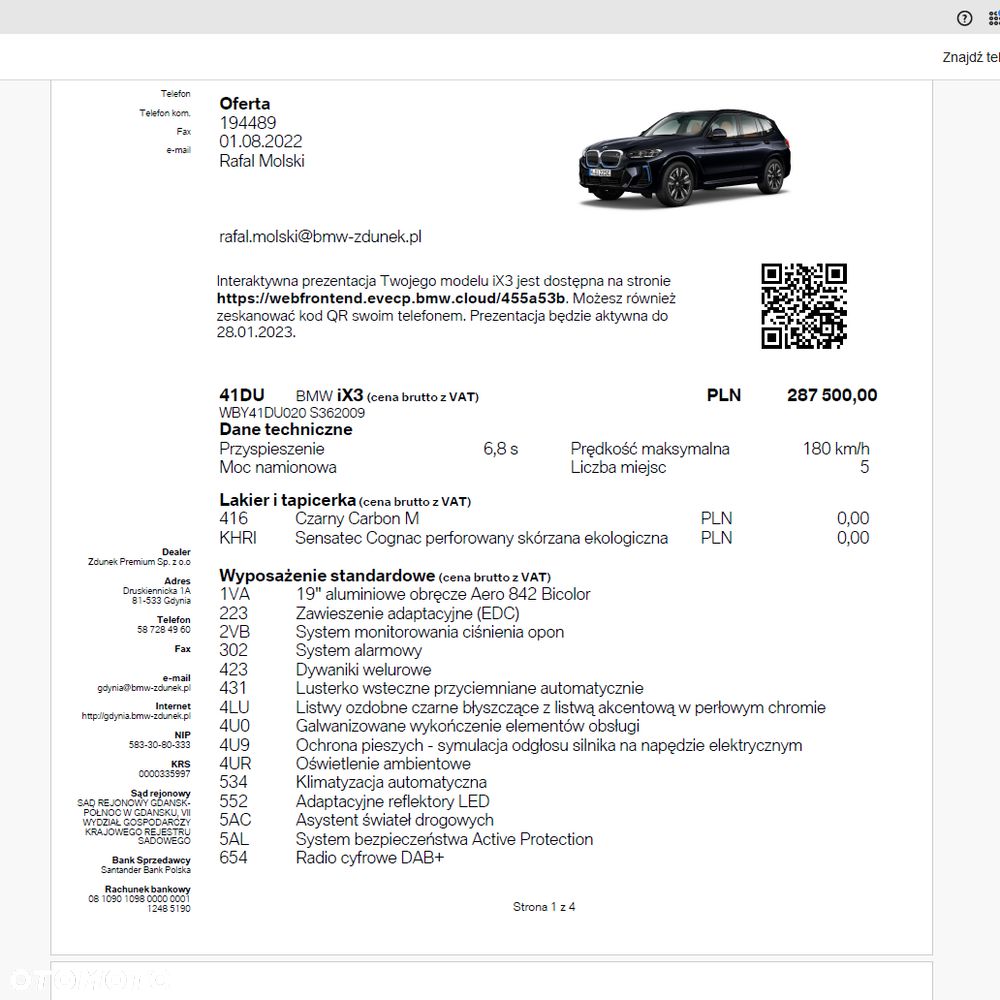Select dealer phone 58 728 49 60

[164, 629]
